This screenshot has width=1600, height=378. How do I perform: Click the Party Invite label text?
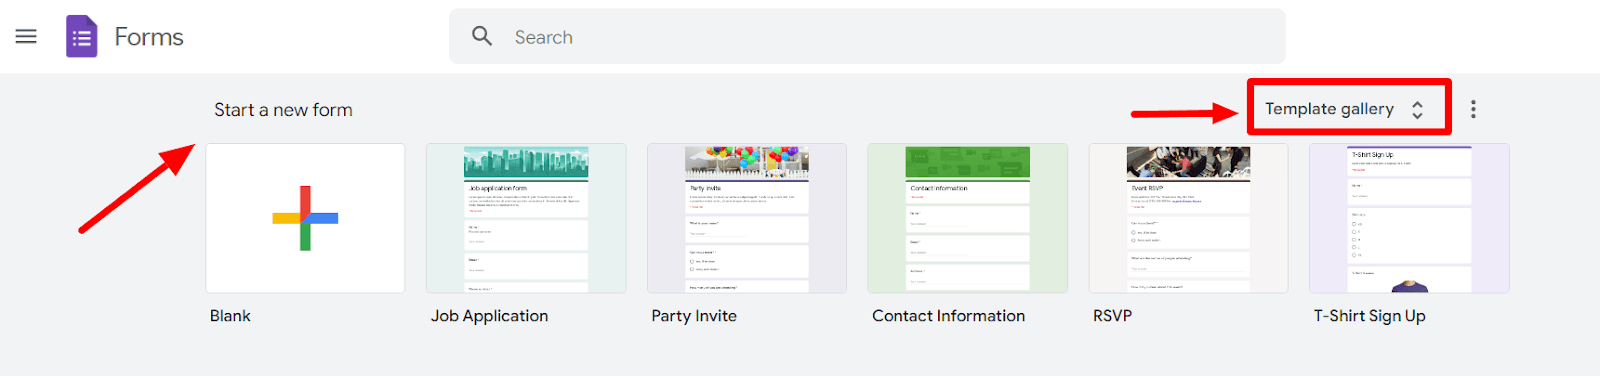click(694, 316)
